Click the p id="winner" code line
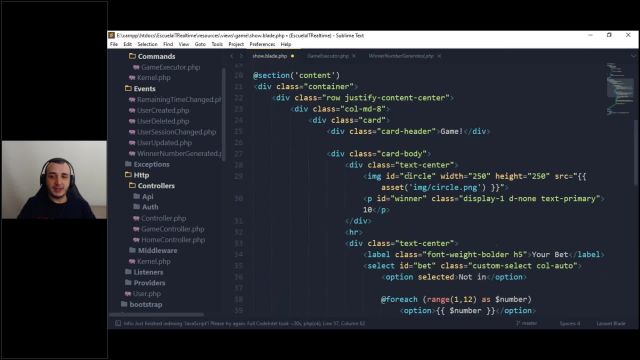The image size is (640, 360). [484, 199]
